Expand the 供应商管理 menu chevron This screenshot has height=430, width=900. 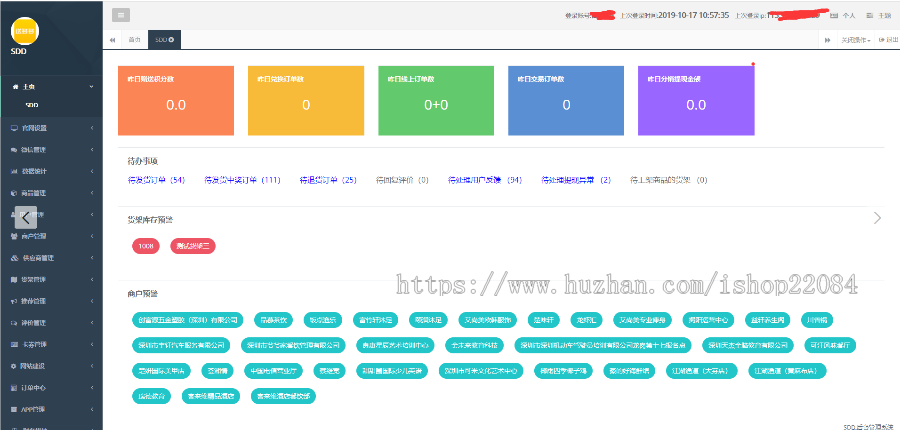tap(92, 258)
